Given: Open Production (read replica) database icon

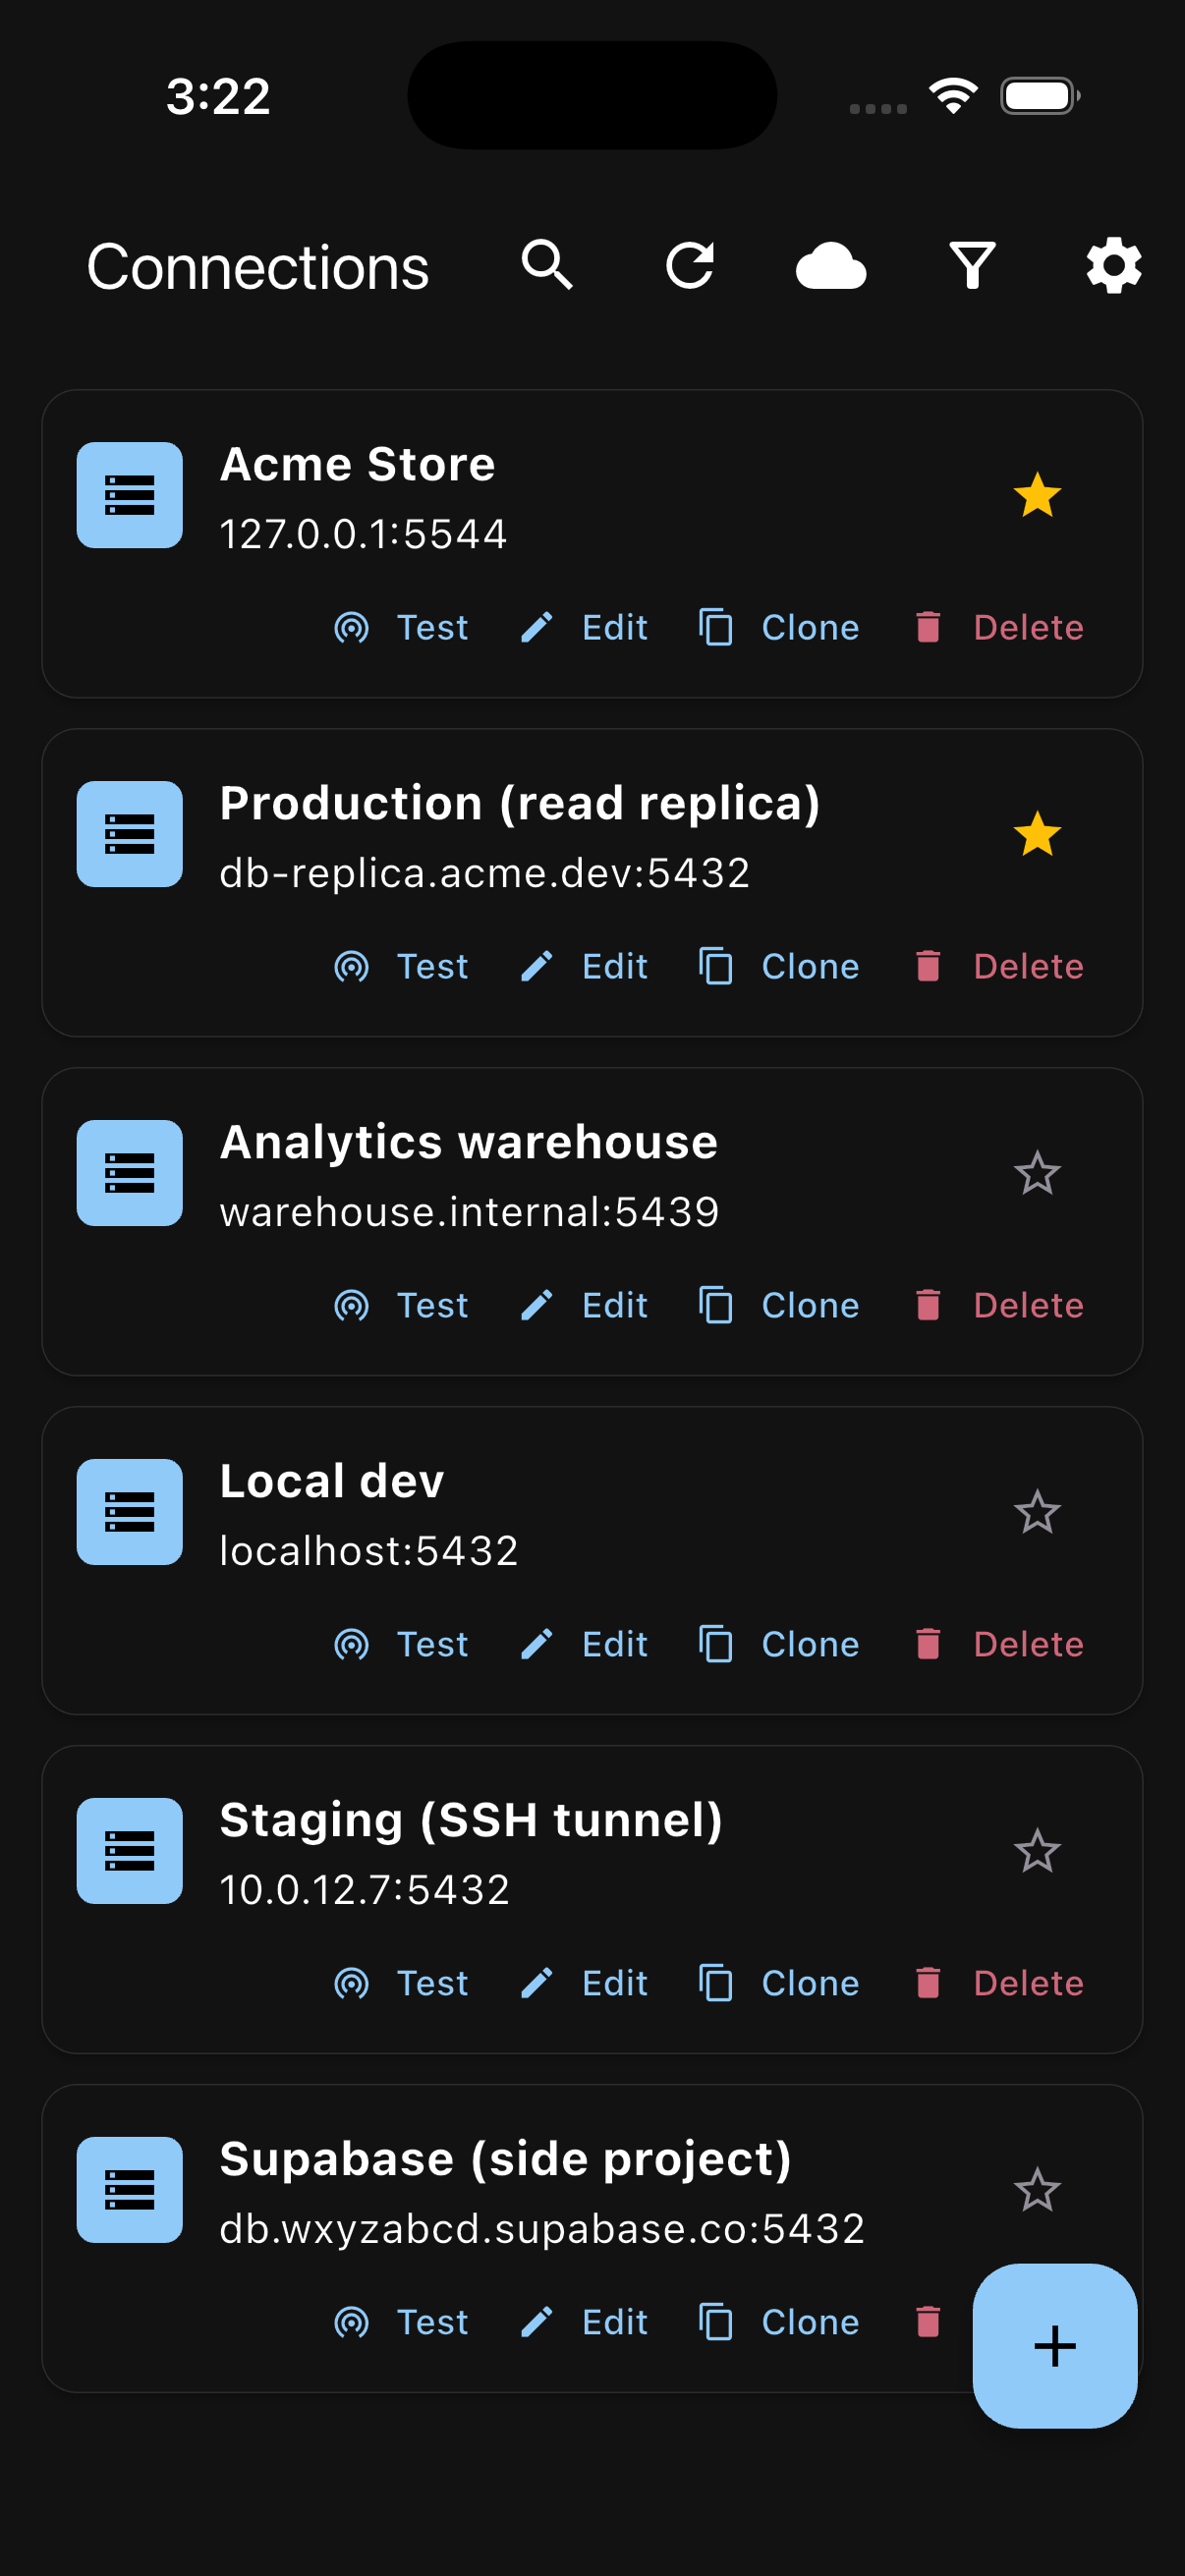Looking at the screenshot, I should [130, 834].
